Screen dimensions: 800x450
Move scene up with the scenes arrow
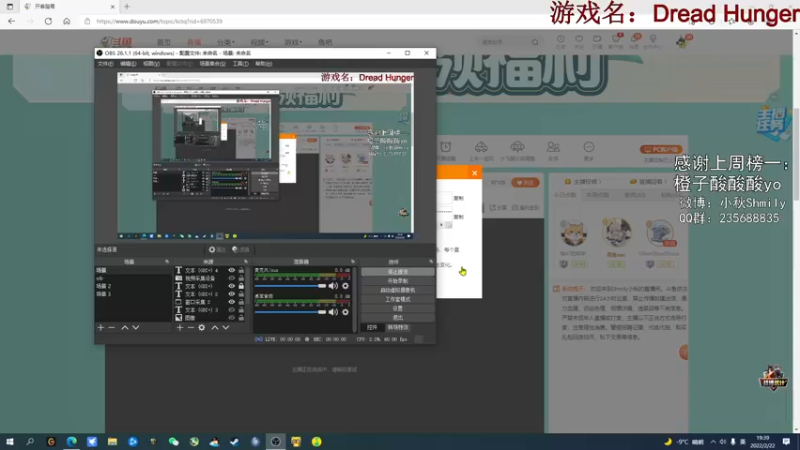pos(124,328)
